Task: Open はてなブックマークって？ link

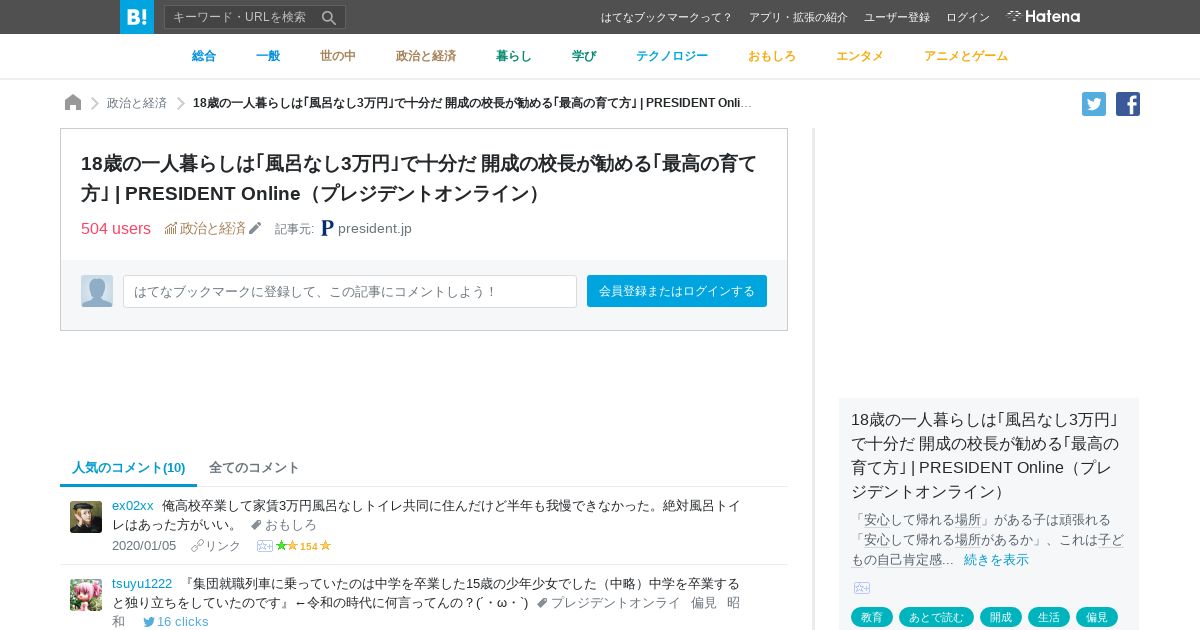Action: pos(667,17)
